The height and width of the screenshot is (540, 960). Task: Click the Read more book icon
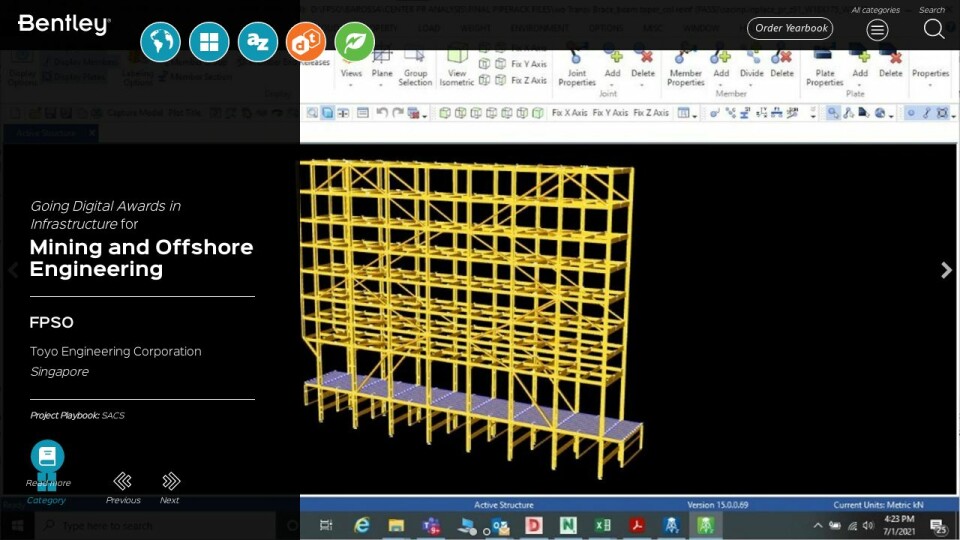pyautogui.click(x=47, y=457)
